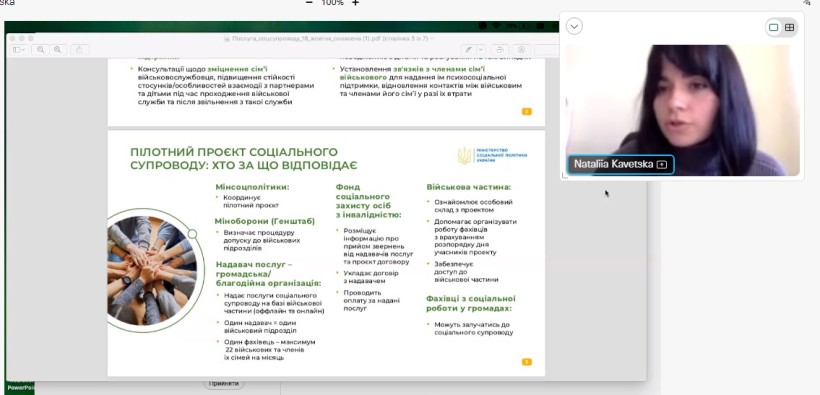Collapse the video panel with the chevron button
The width and height of the screenshot is (820, 395).
[x=574, y=26]
